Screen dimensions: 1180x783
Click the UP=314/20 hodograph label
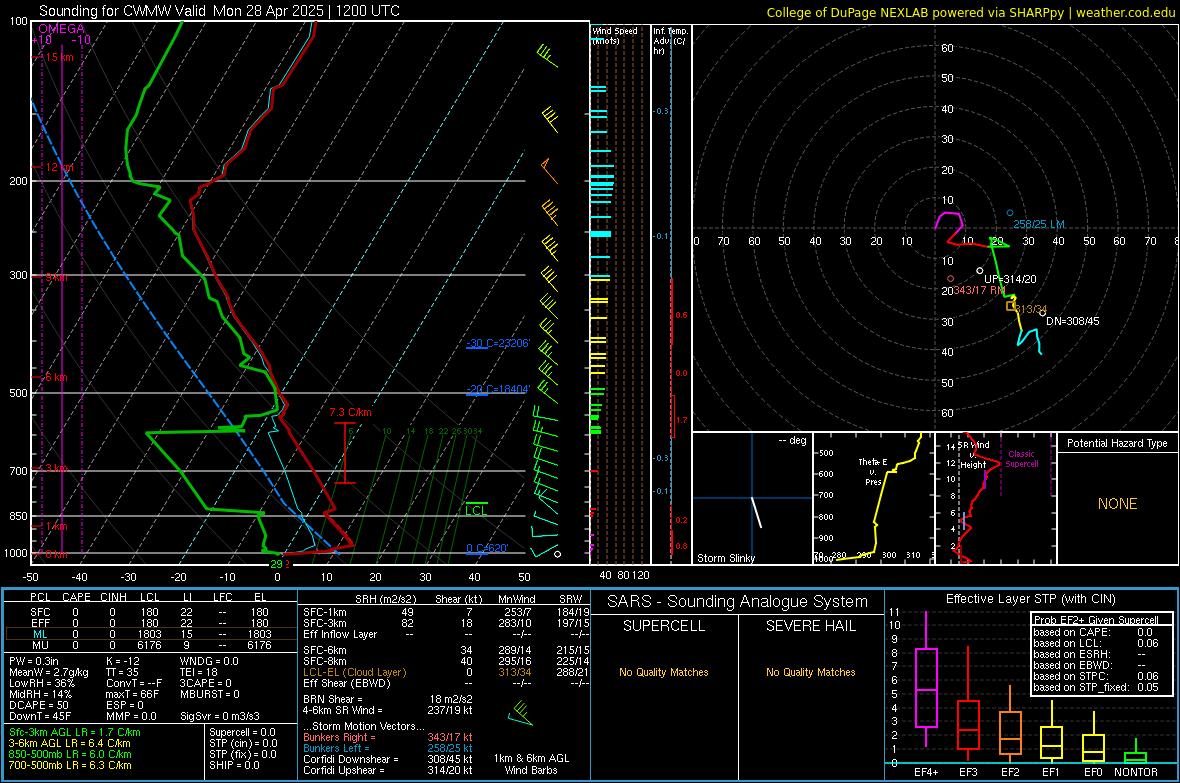[1010, 279]
